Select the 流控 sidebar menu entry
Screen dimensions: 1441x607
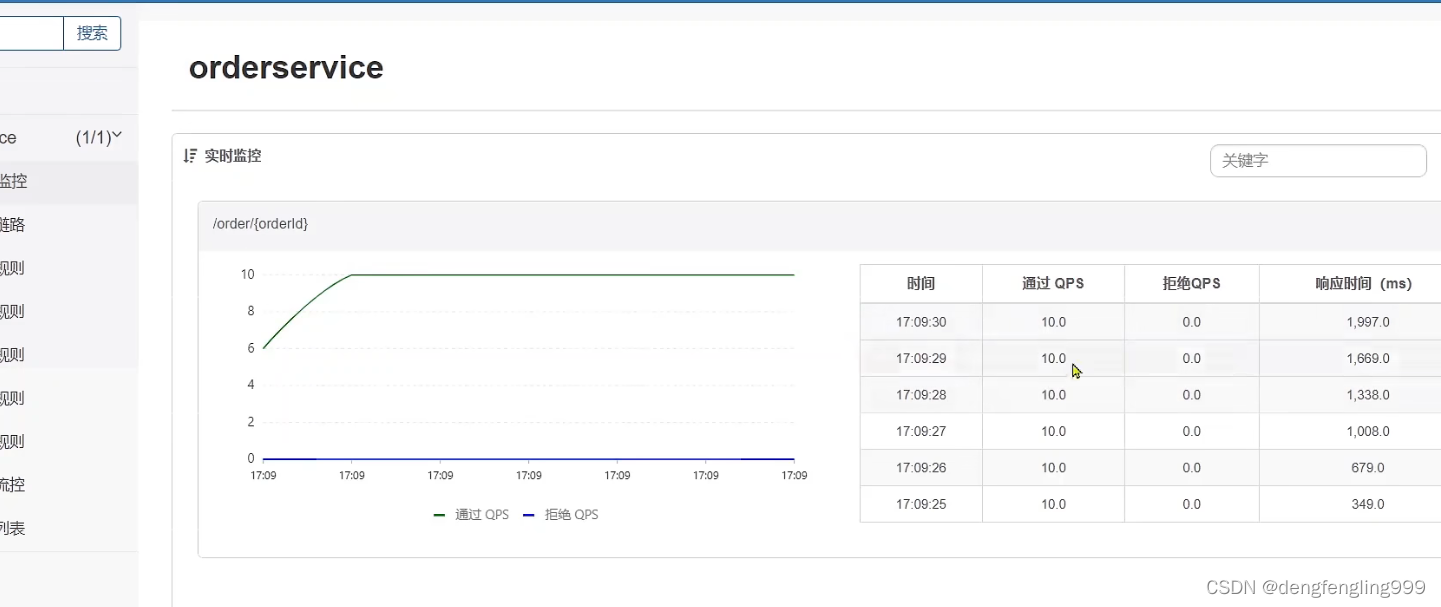(x=12, y=485)
